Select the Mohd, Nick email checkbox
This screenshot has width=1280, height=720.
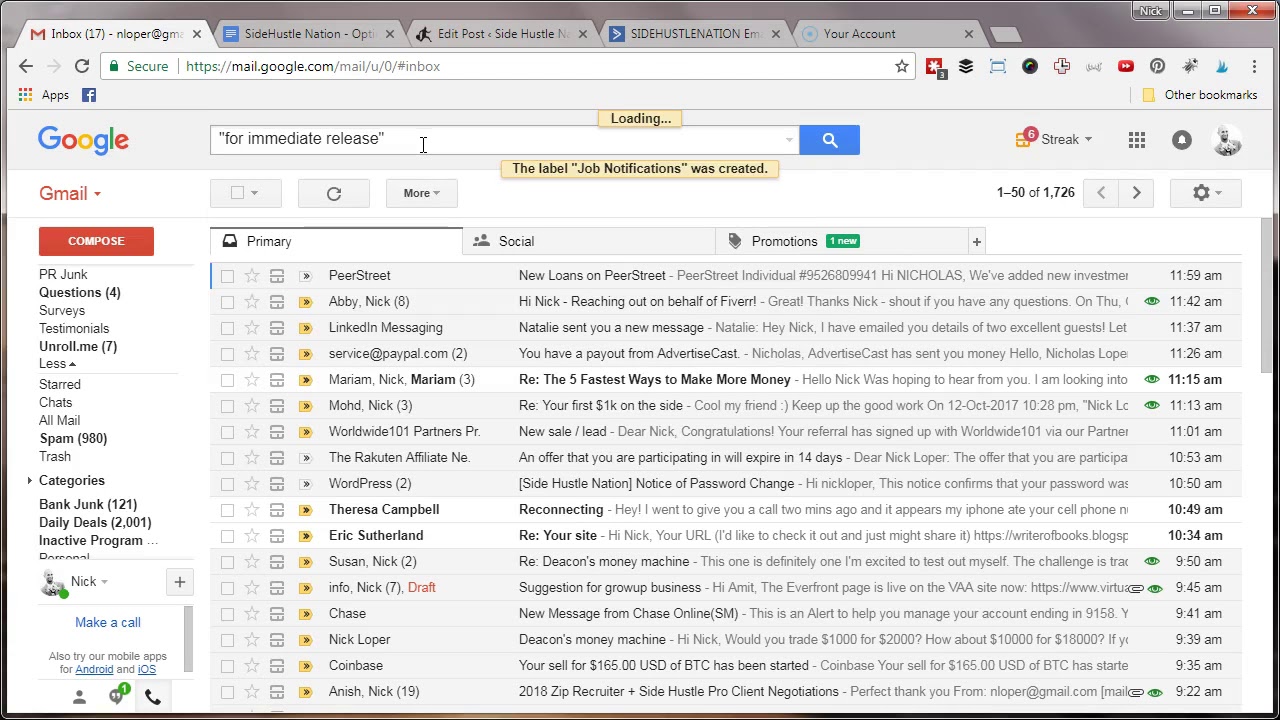coord(227,406)
